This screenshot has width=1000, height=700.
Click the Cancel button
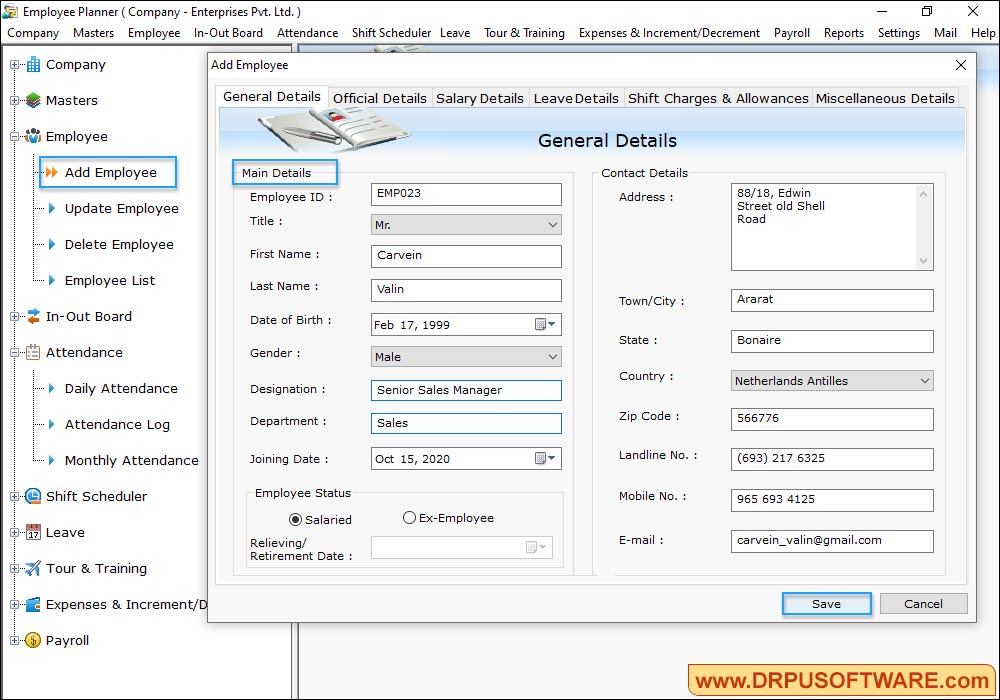click(922, 604)
